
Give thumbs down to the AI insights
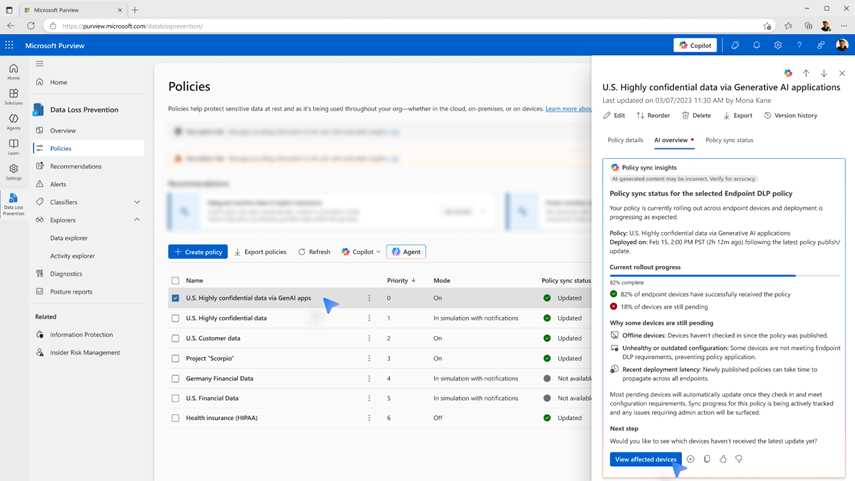point(739,459)
